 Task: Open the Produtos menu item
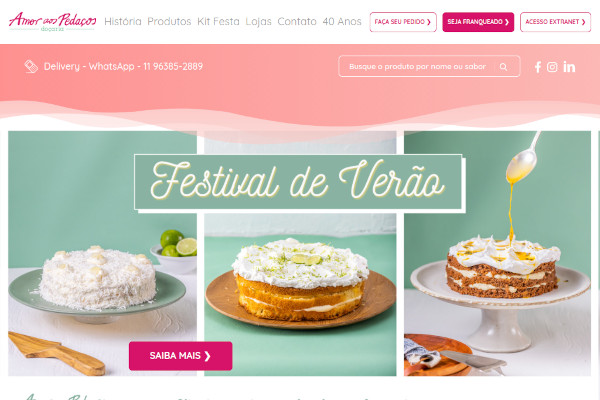pos(169,21)
